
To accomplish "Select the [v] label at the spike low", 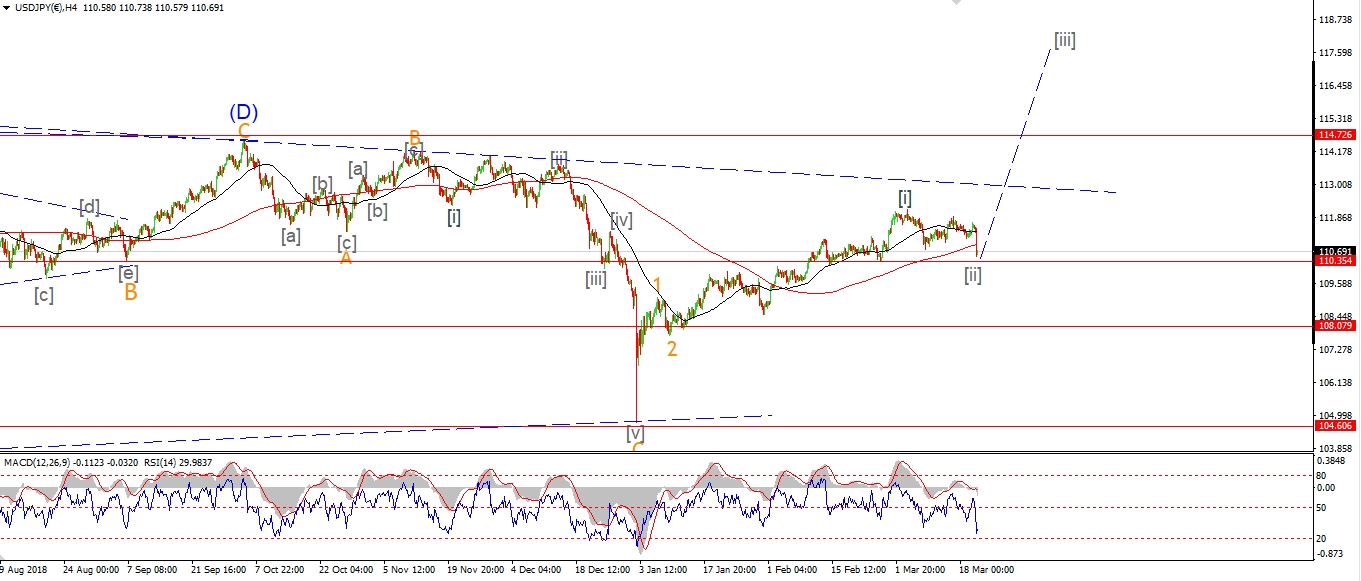I will [635, 433].
